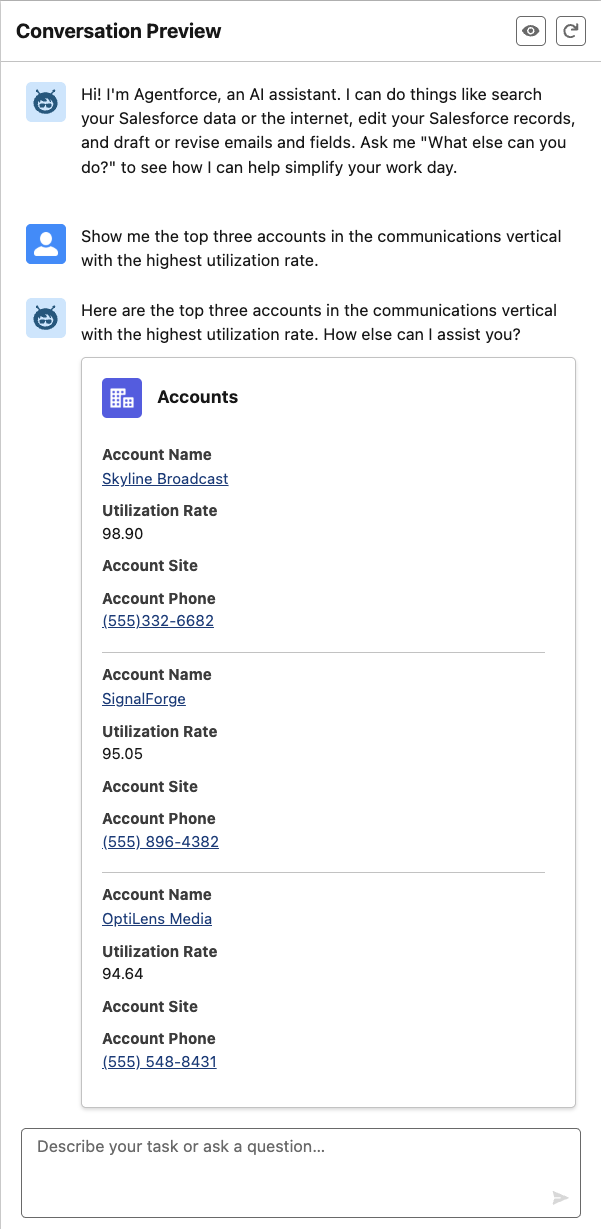Image resolution: width=601 pixels, height=1229 pixels.
Task: Click the 98.90 utilization rate value
Action: [x=123, y=534]
